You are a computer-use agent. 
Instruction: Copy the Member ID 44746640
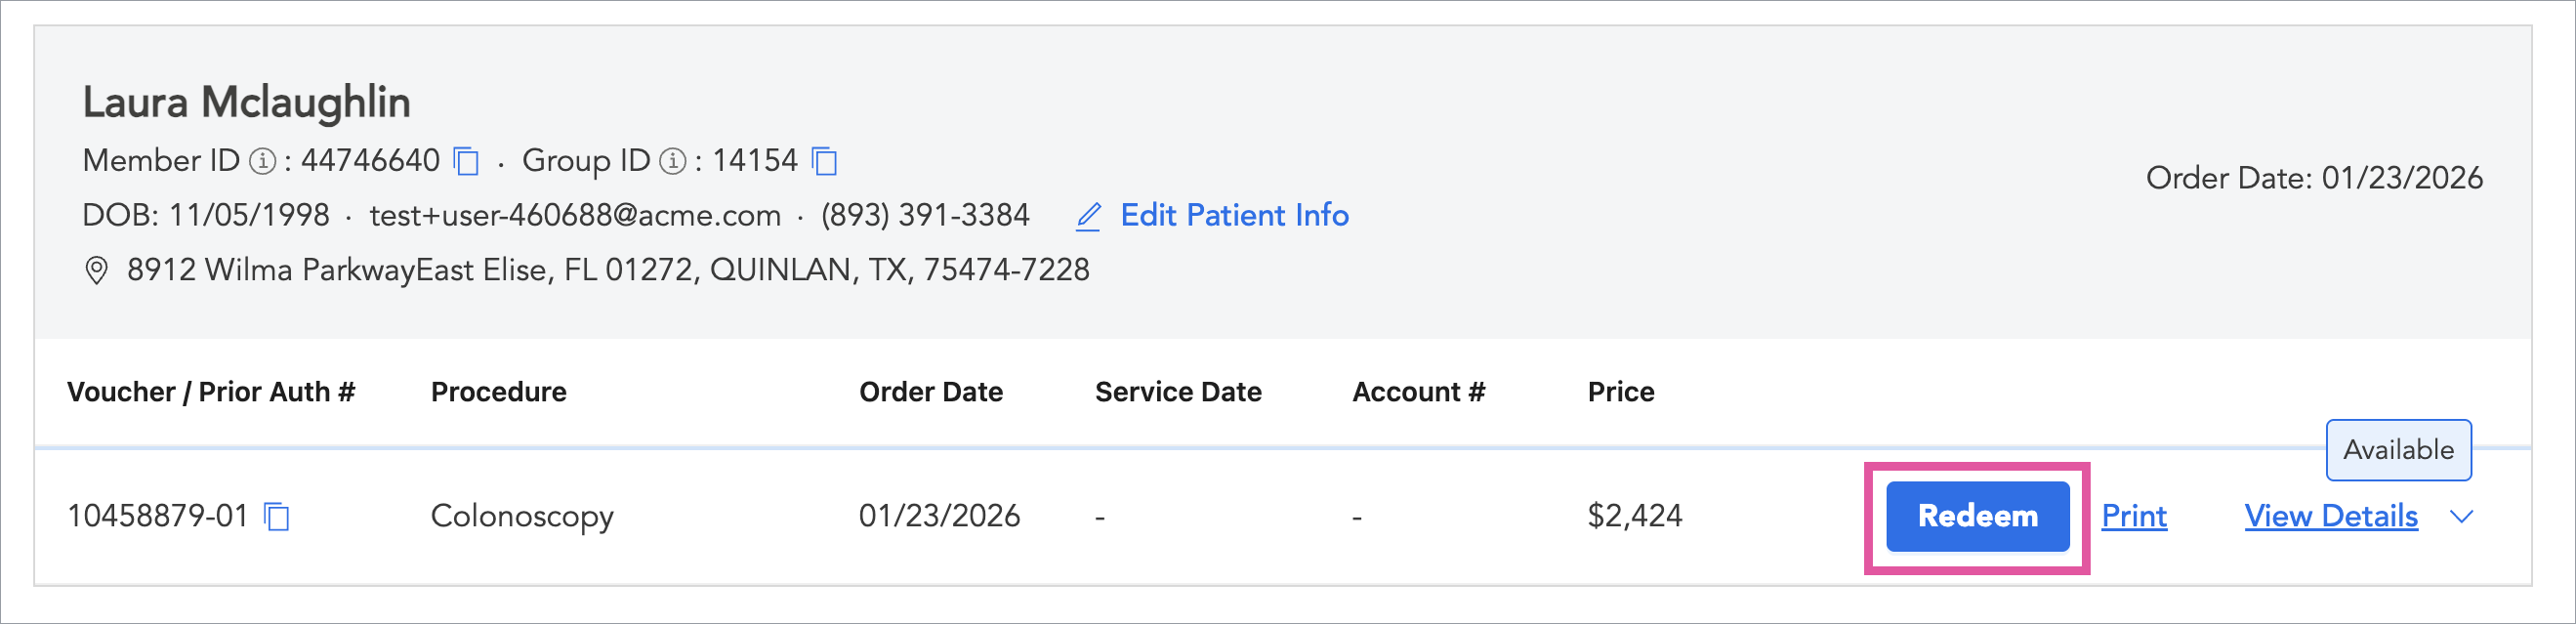(x=466, y=161)
